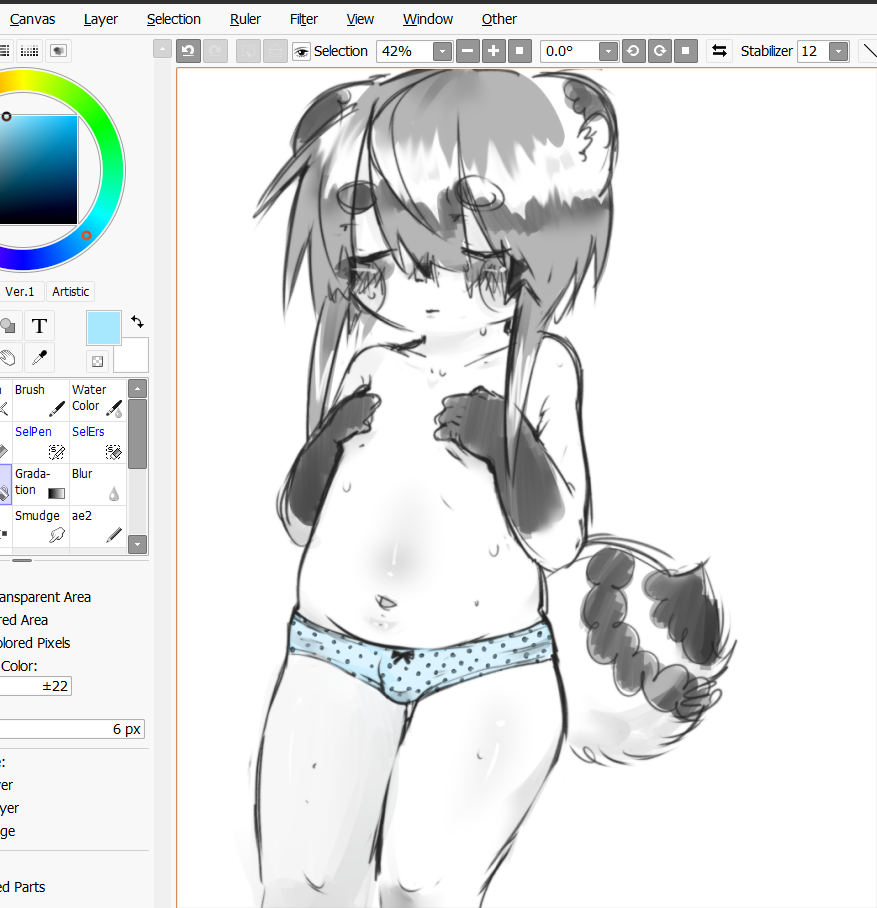Click the Undo arrow in the toolbar
The width and height of the screenshot is (877, 908).
pyautogui.click(x=188, y=51)
